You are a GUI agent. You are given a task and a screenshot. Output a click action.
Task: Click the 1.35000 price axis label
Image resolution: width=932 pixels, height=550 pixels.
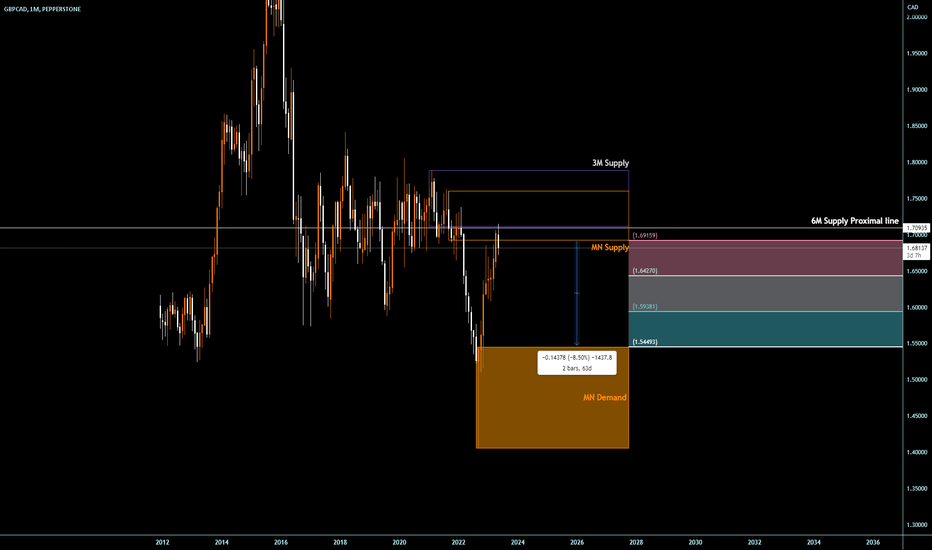(917, 489)
